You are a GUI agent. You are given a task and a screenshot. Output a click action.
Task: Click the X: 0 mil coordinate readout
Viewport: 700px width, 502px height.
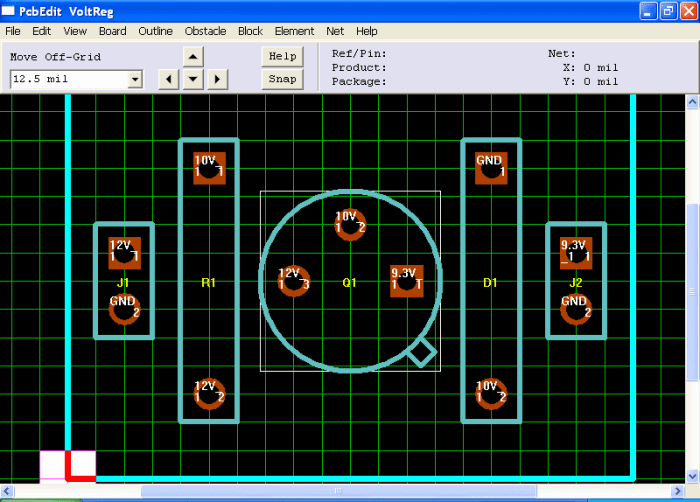pyautogui.click(x=591, y=67)
